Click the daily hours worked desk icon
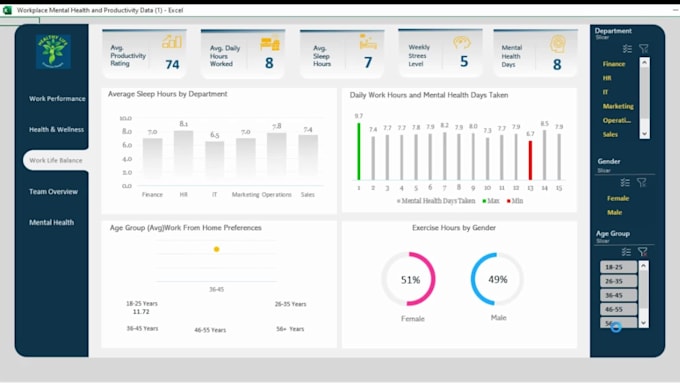This screenshot has height=383, width=680. (270, 43)
